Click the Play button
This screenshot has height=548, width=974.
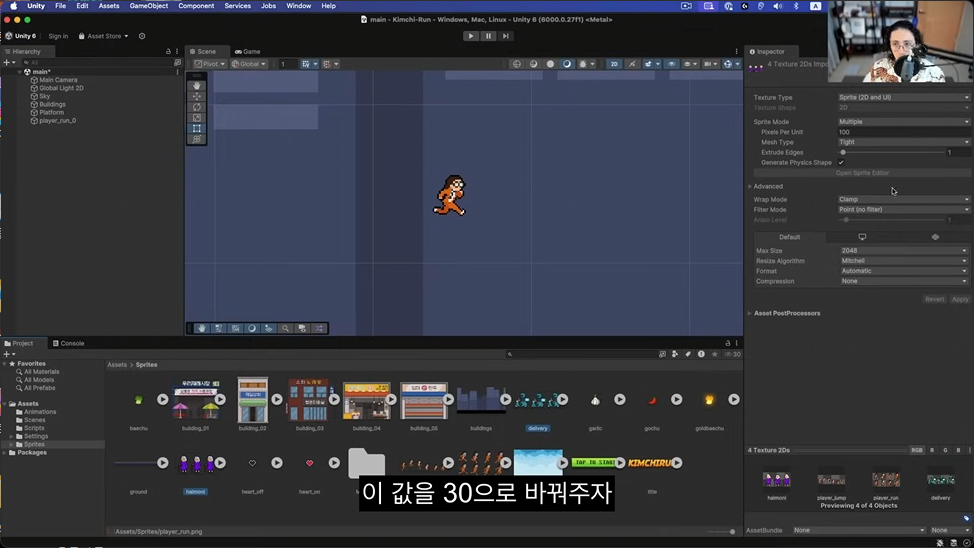click(x=471, y=36)
